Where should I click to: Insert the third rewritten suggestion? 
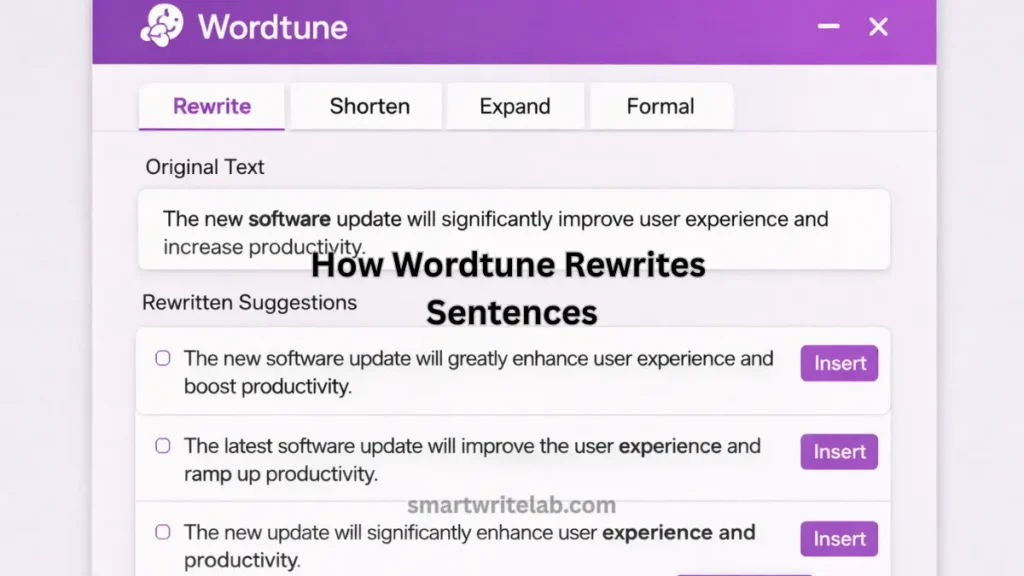click(839, 539)
